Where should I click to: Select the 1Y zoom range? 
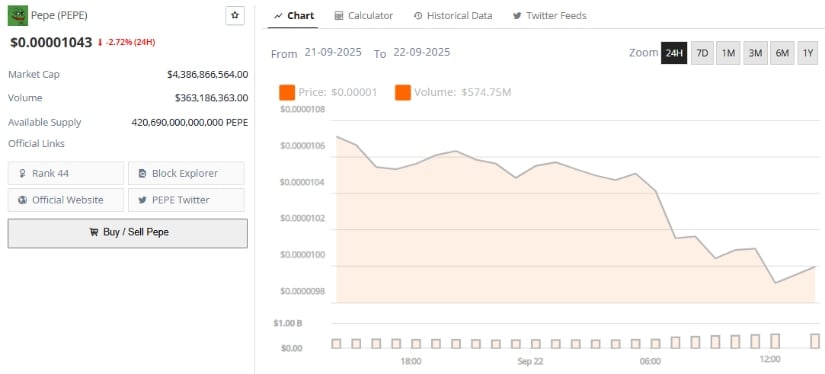coord(808,53)
